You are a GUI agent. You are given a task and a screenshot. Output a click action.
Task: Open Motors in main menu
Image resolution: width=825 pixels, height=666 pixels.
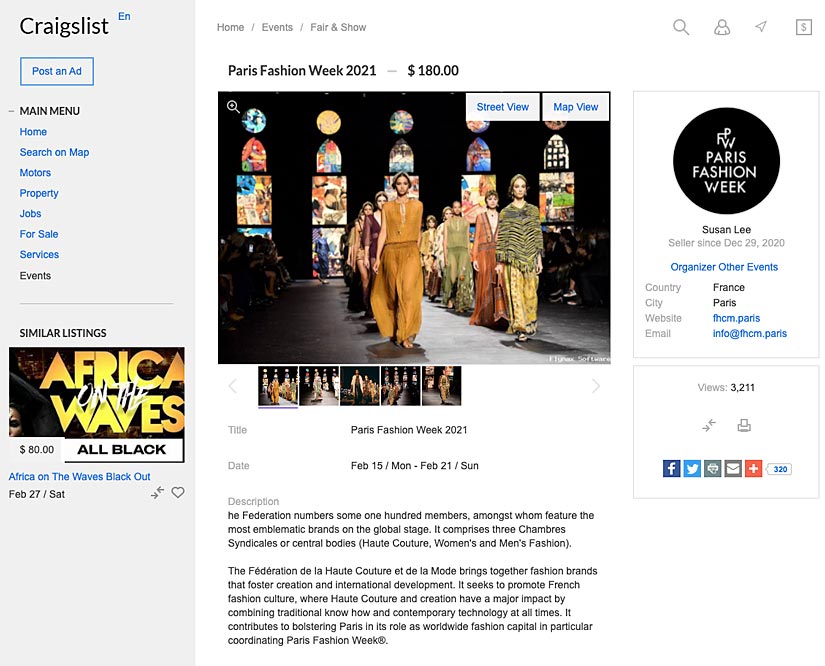coord(35,173)
